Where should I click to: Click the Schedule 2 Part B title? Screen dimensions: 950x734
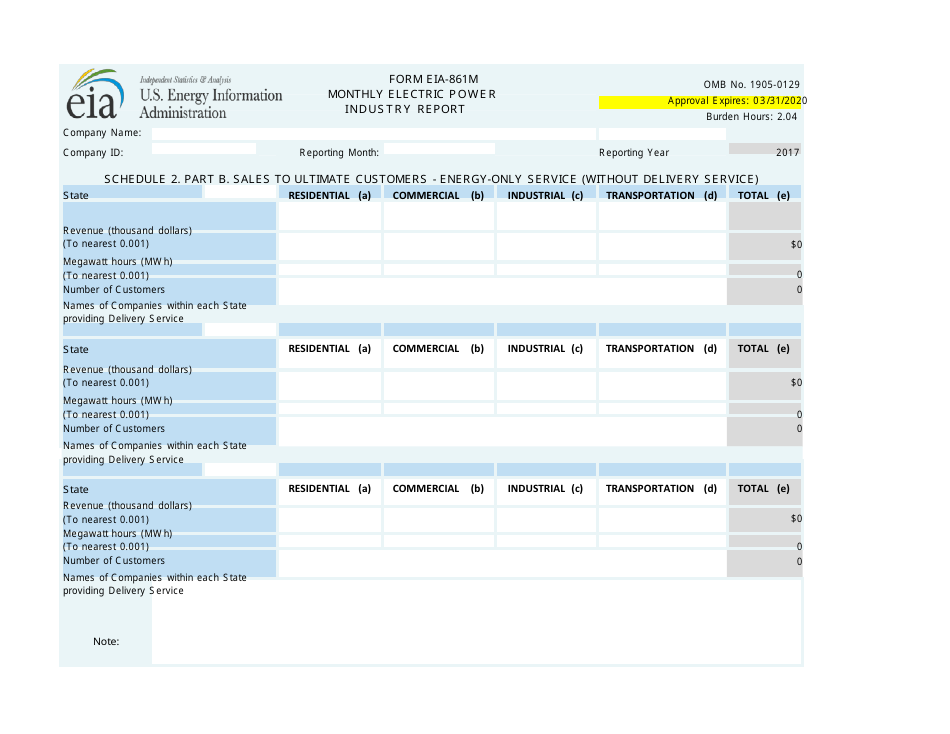click(x=430, y=178)
